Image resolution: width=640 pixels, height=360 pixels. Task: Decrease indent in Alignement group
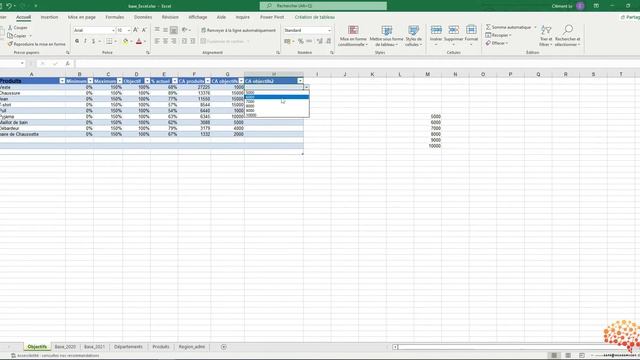[x=184, y=41]
